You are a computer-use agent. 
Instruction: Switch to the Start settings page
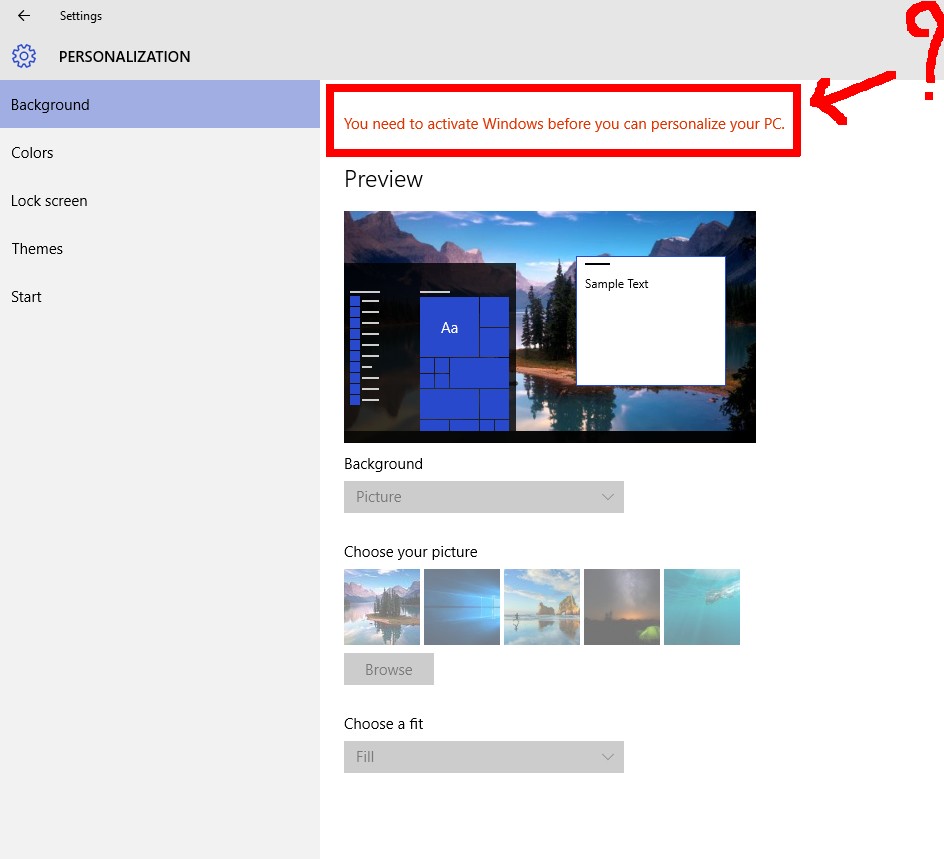click(x=26, y=297)
